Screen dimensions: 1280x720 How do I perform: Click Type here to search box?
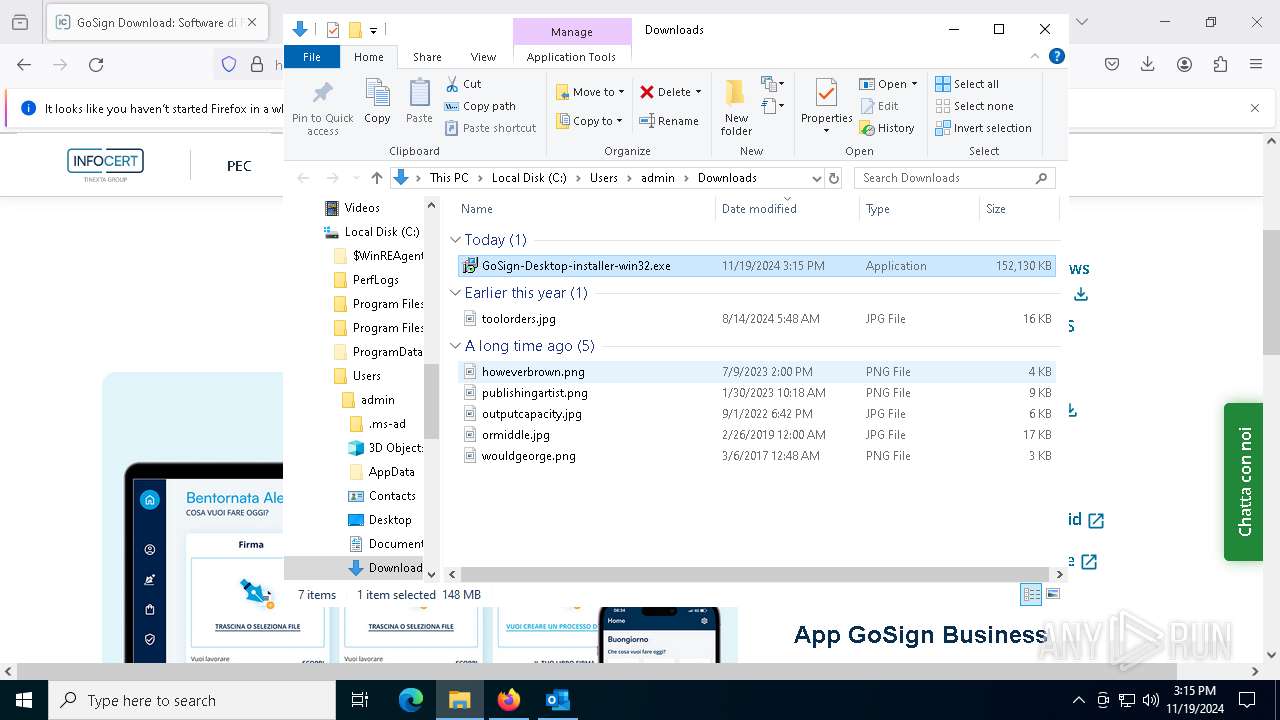coord(192,701)
